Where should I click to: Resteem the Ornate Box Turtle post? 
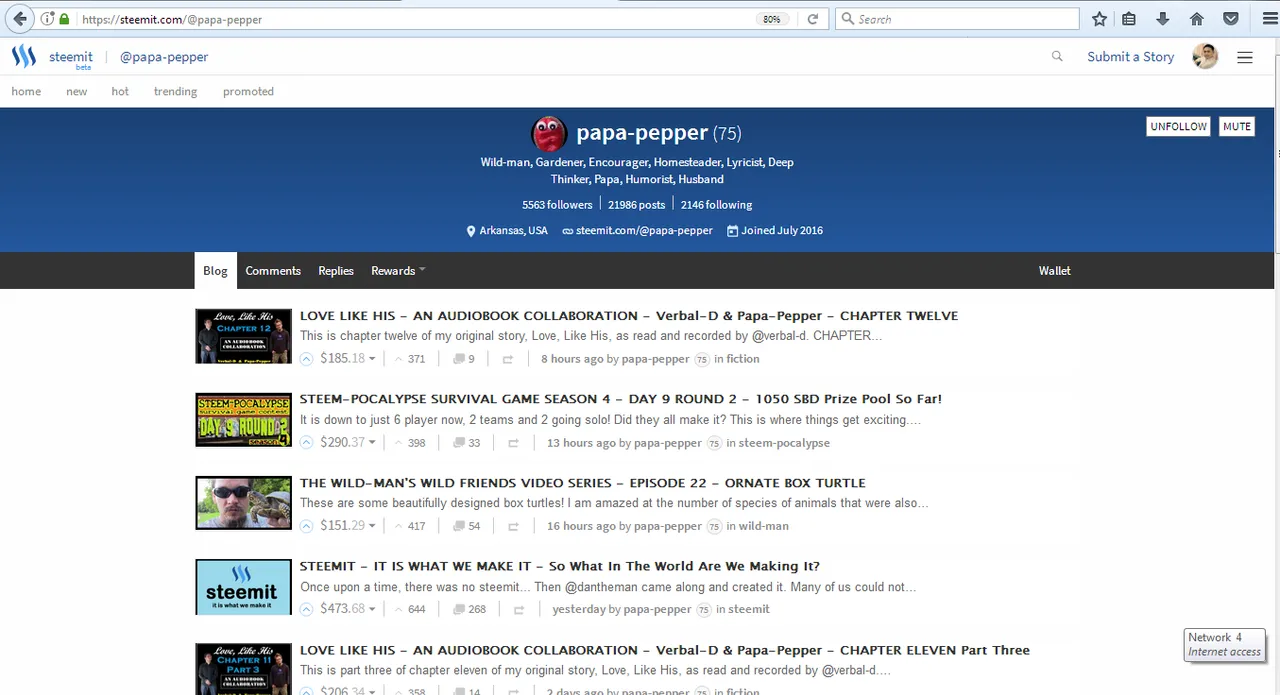(514, 526)
